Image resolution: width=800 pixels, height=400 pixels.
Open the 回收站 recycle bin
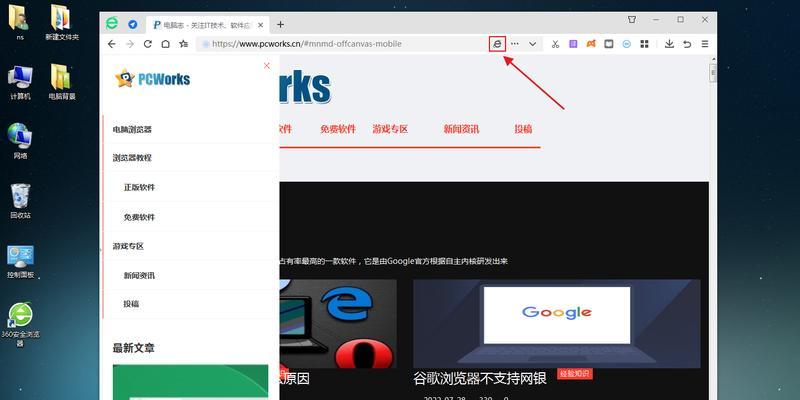point(20,201)
